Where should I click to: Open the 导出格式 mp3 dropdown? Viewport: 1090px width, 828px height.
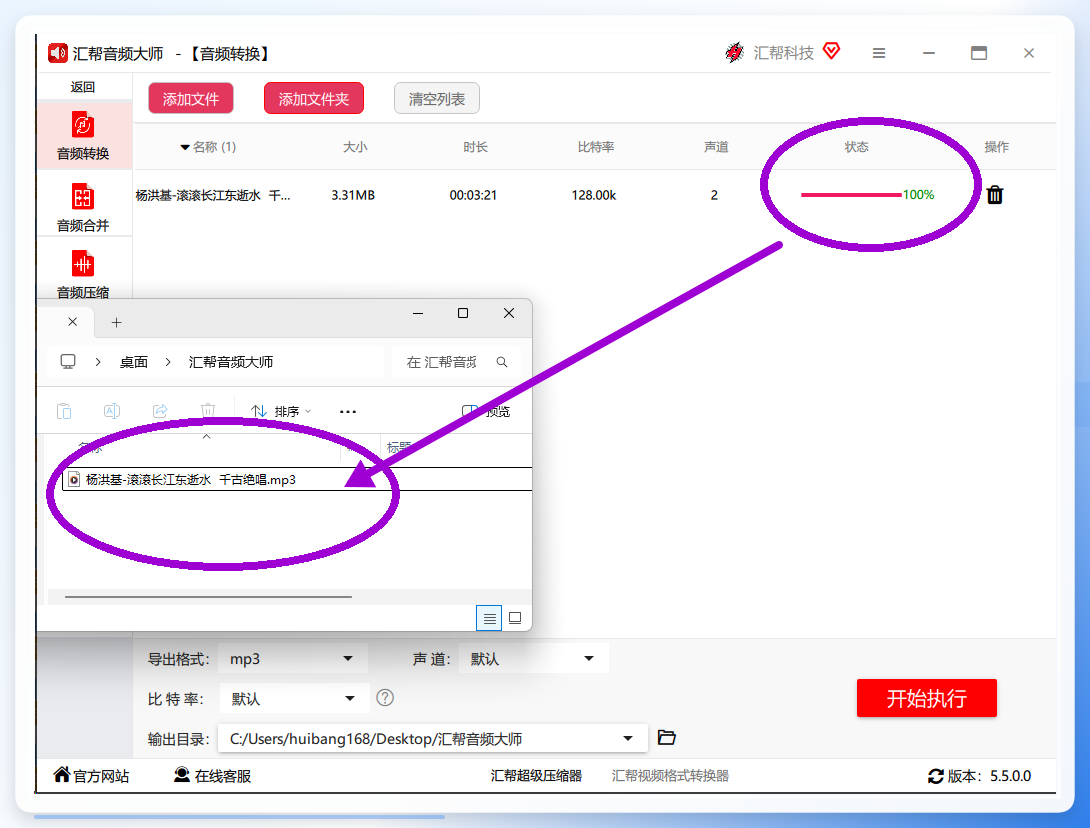[x=293, y=658]
